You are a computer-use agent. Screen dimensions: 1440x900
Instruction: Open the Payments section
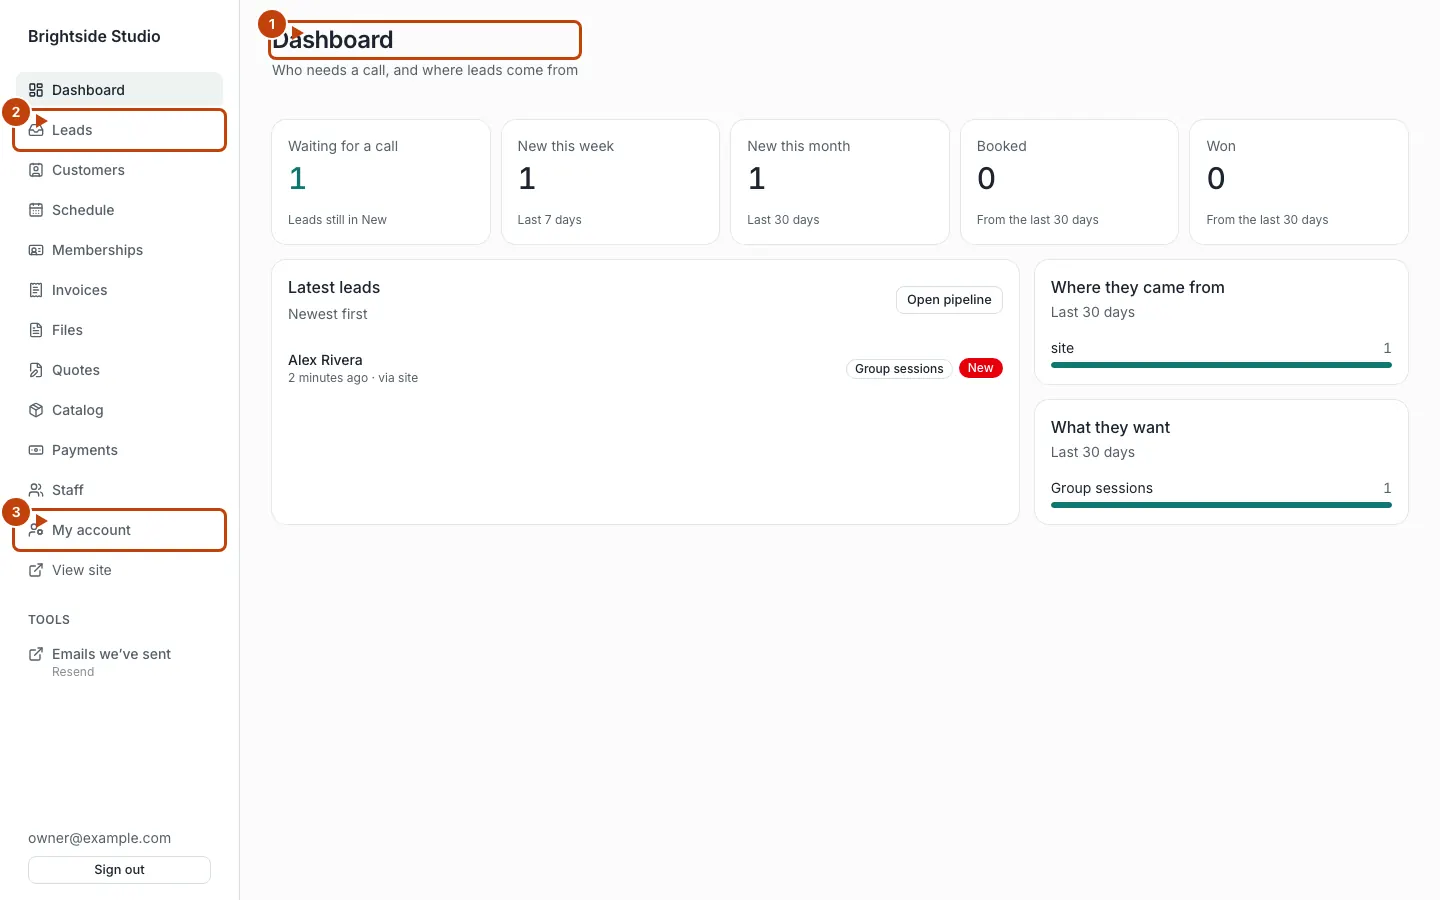(x=119, y=450)
